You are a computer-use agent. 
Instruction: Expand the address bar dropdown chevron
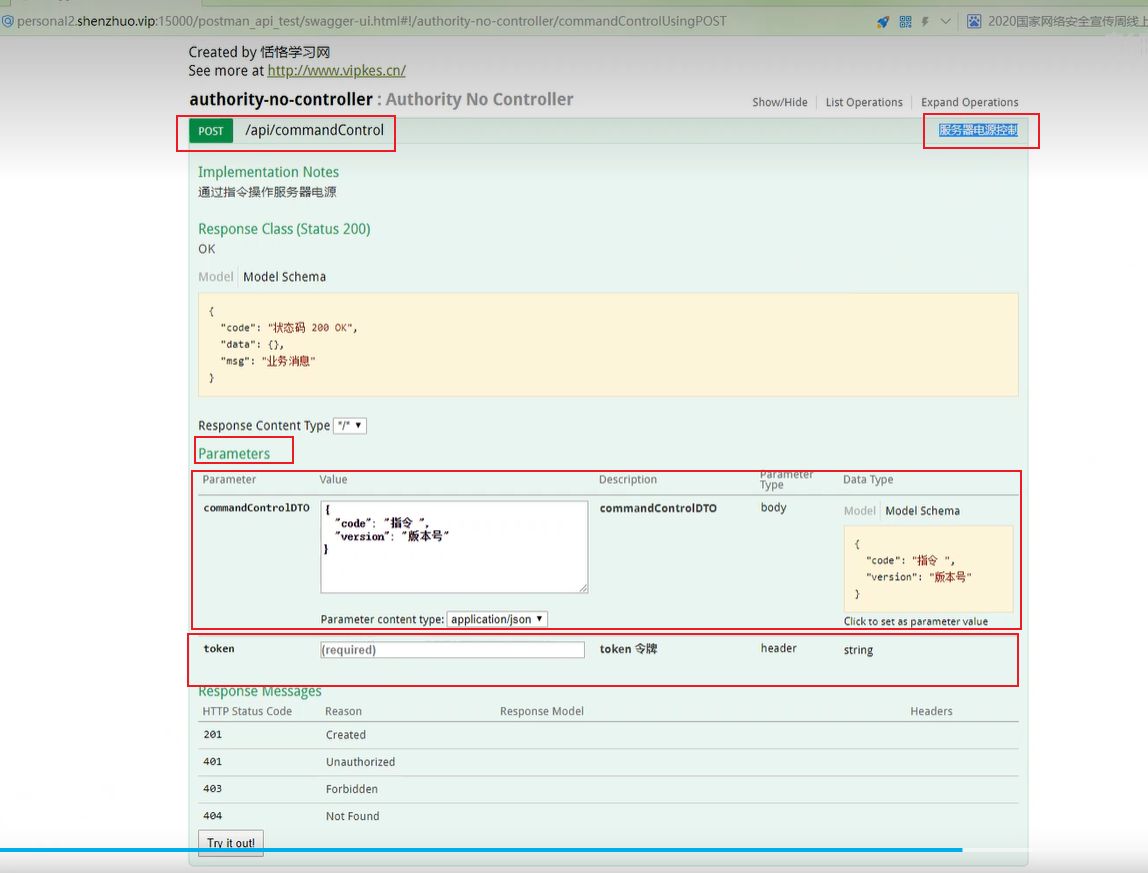click(x=945, y=21)
